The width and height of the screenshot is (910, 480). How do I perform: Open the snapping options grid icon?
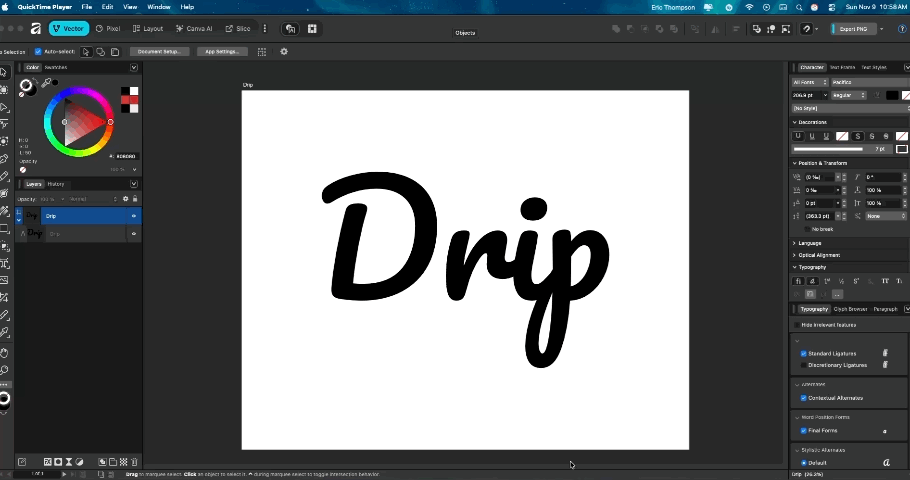[x=262, y=52]
